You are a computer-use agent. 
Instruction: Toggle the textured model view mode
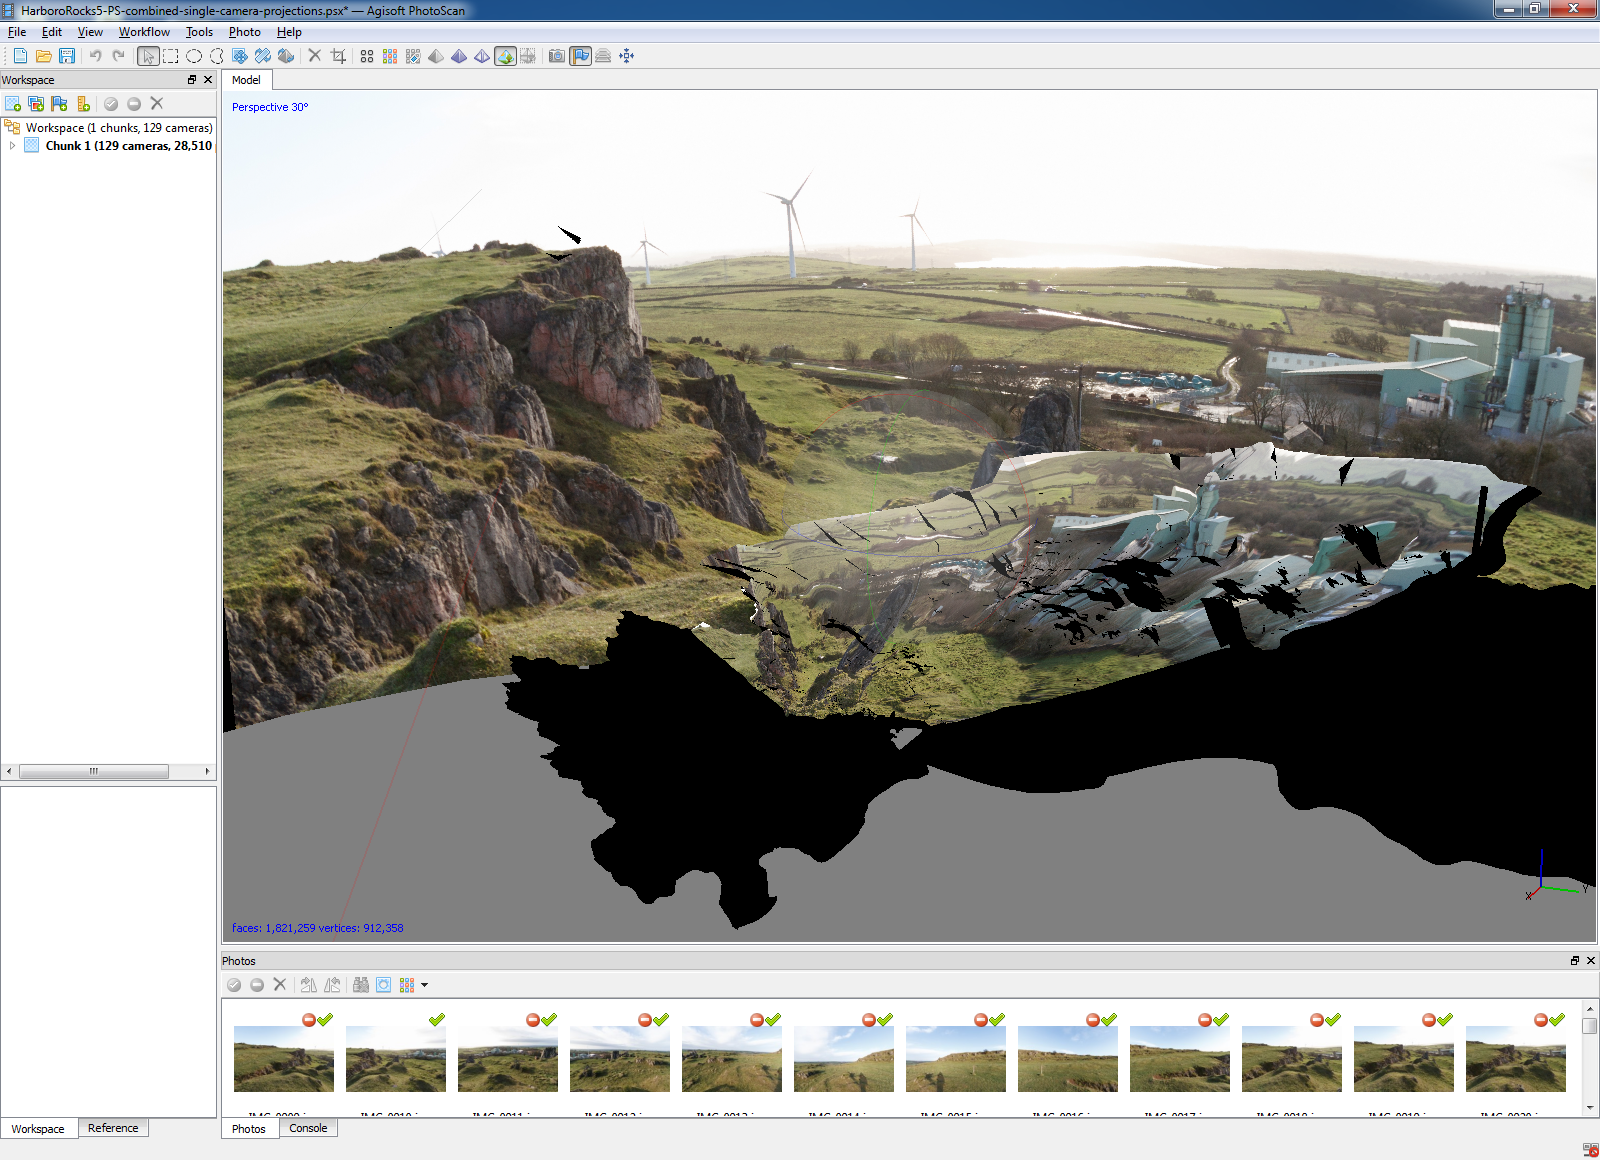tap(505, 56)
